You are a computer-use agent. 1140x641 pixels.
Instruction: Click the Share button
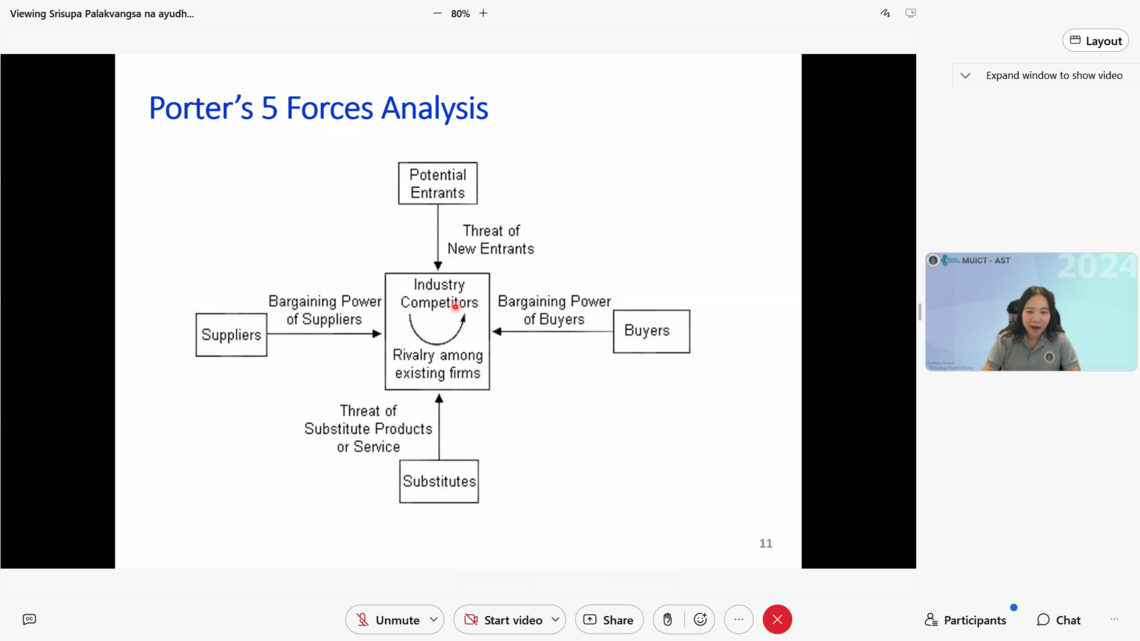608,620
